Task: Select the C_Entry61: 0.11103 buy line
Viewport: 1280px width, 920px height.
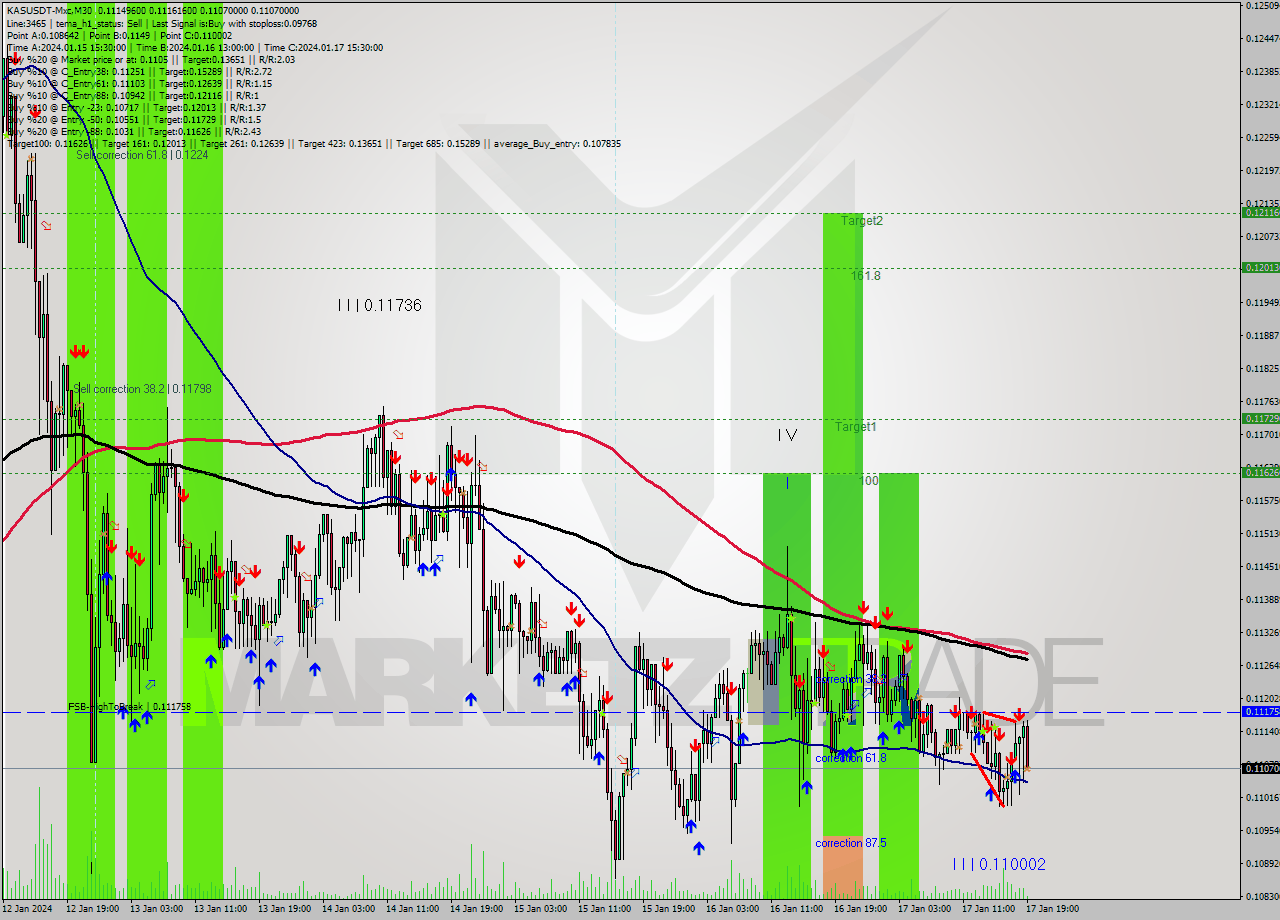Action: [139, 83]
